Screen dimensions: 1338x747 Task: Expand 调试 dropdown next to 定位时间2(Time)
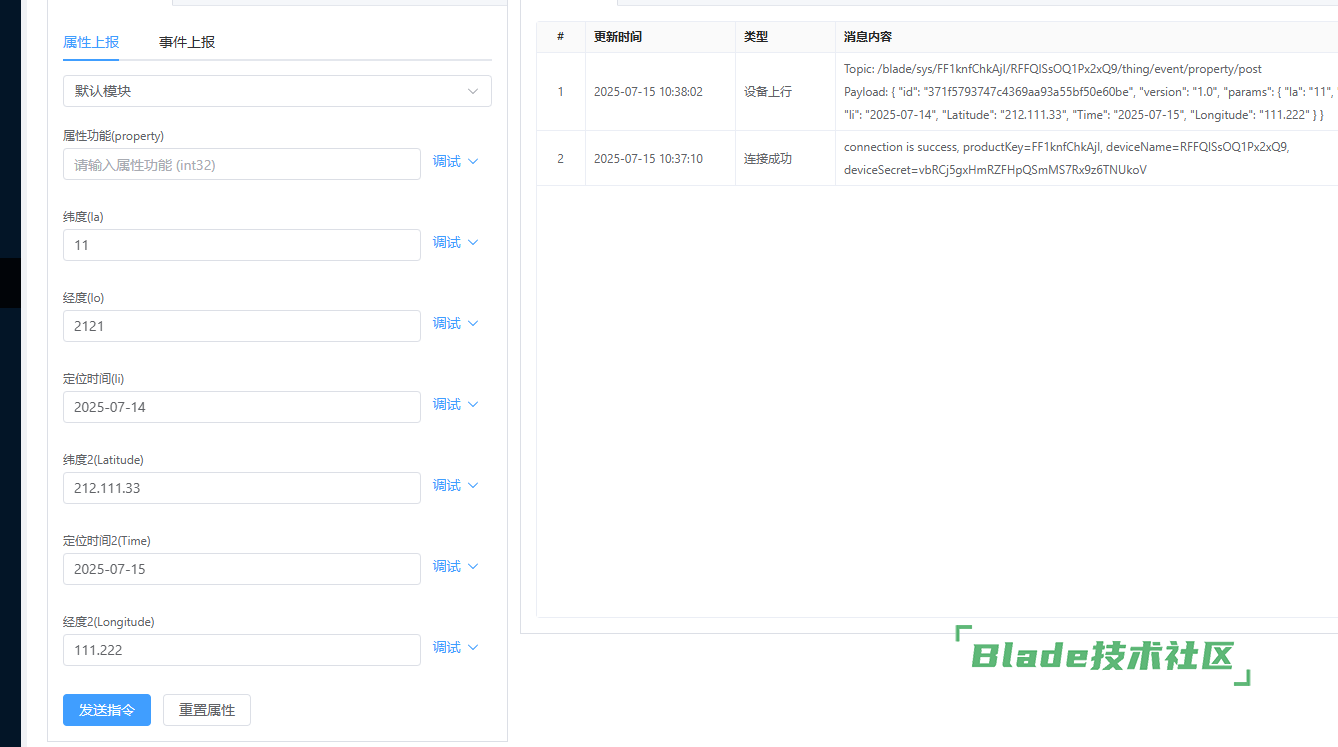coord(456,567)
